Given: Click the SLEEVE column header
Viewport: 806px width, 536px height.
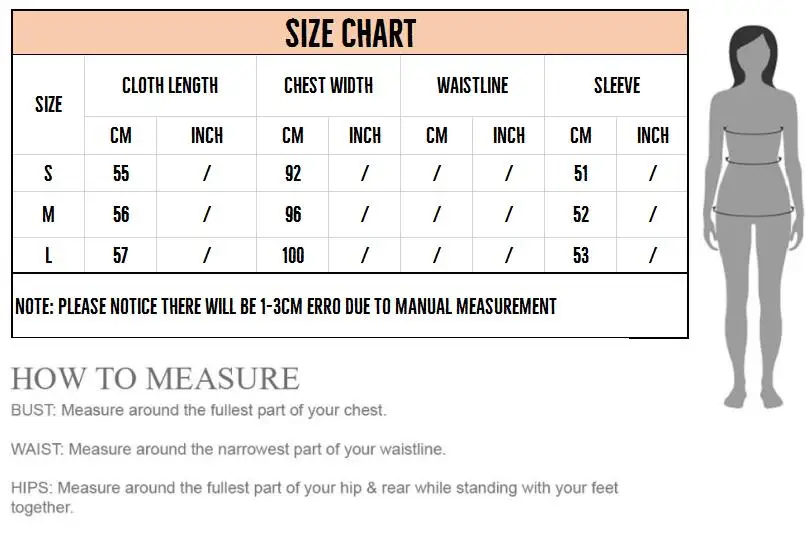Looking at the screenshot, I should coord(617,85).
